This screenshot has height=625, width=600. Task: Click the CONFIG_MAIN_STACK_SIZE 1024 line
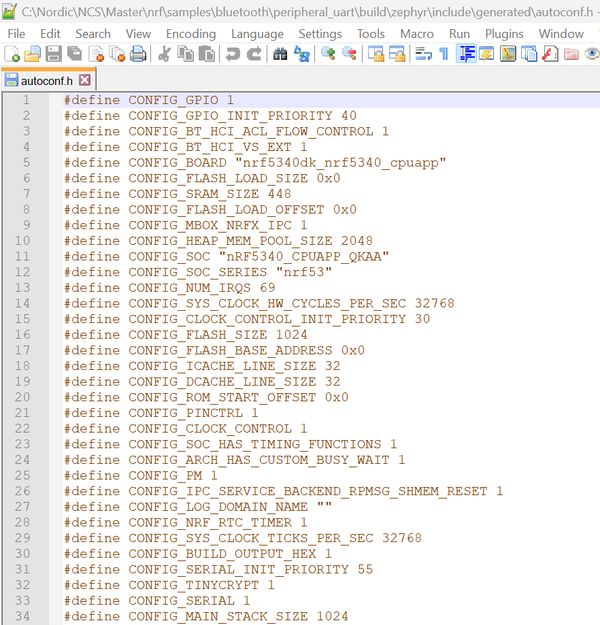(206, 616)
